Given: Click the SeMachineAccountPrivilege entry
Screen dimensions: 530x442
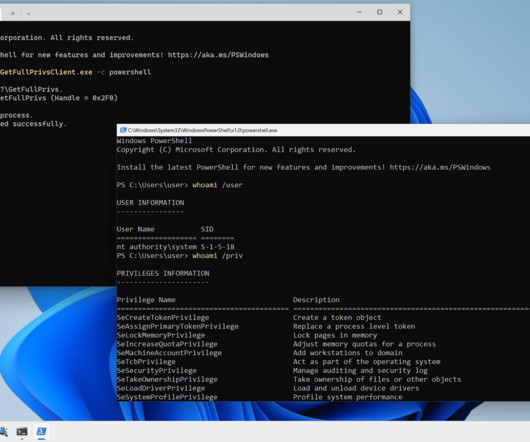Looking at the screenshot, I should [x=169, y=353].
